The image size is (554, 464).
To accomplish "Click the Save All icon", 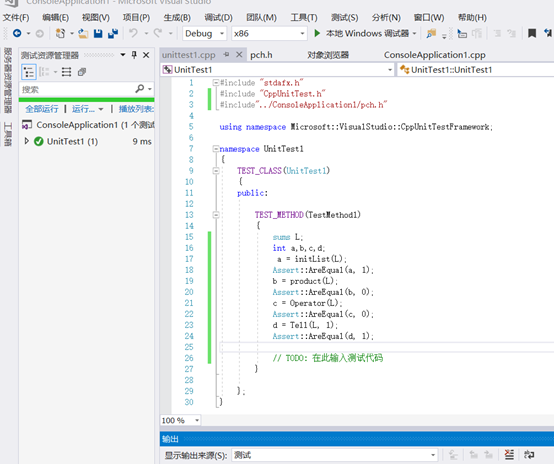I will [113, 34].
